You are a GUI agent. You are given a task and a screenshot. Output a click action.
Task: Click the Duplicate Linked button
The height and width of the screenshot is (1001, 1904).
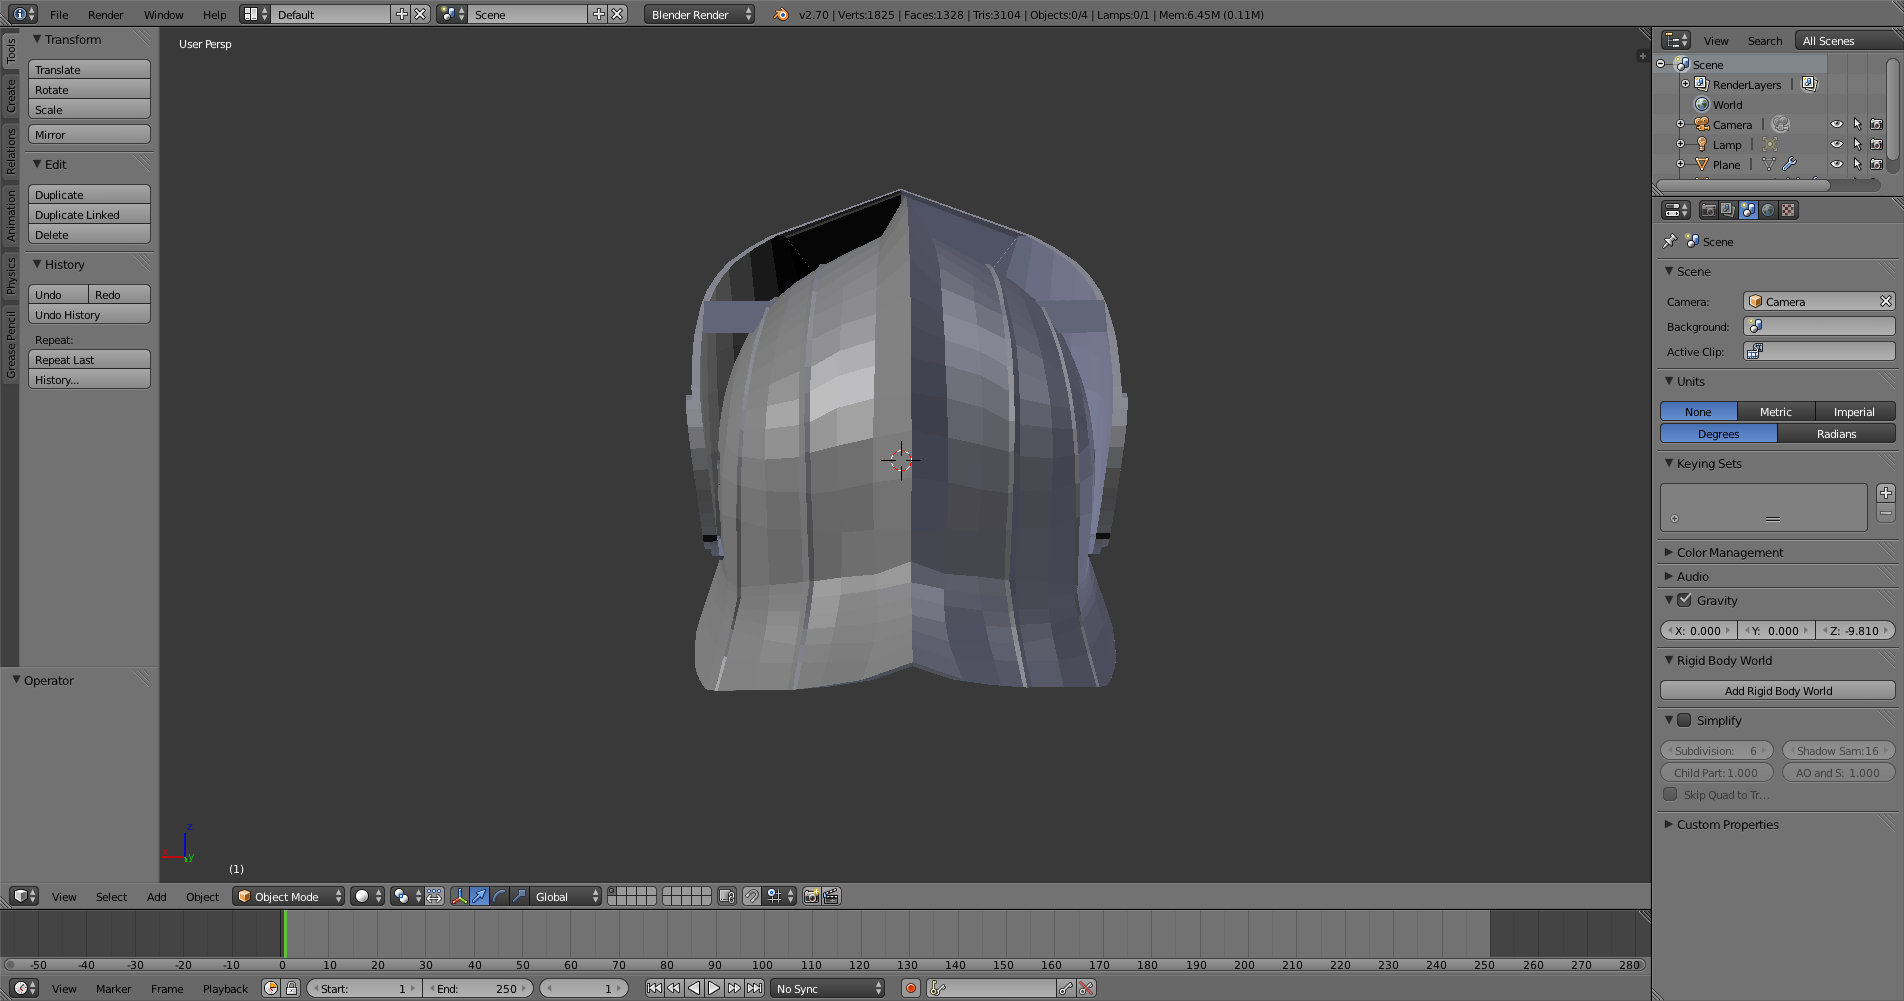(89, 214)
